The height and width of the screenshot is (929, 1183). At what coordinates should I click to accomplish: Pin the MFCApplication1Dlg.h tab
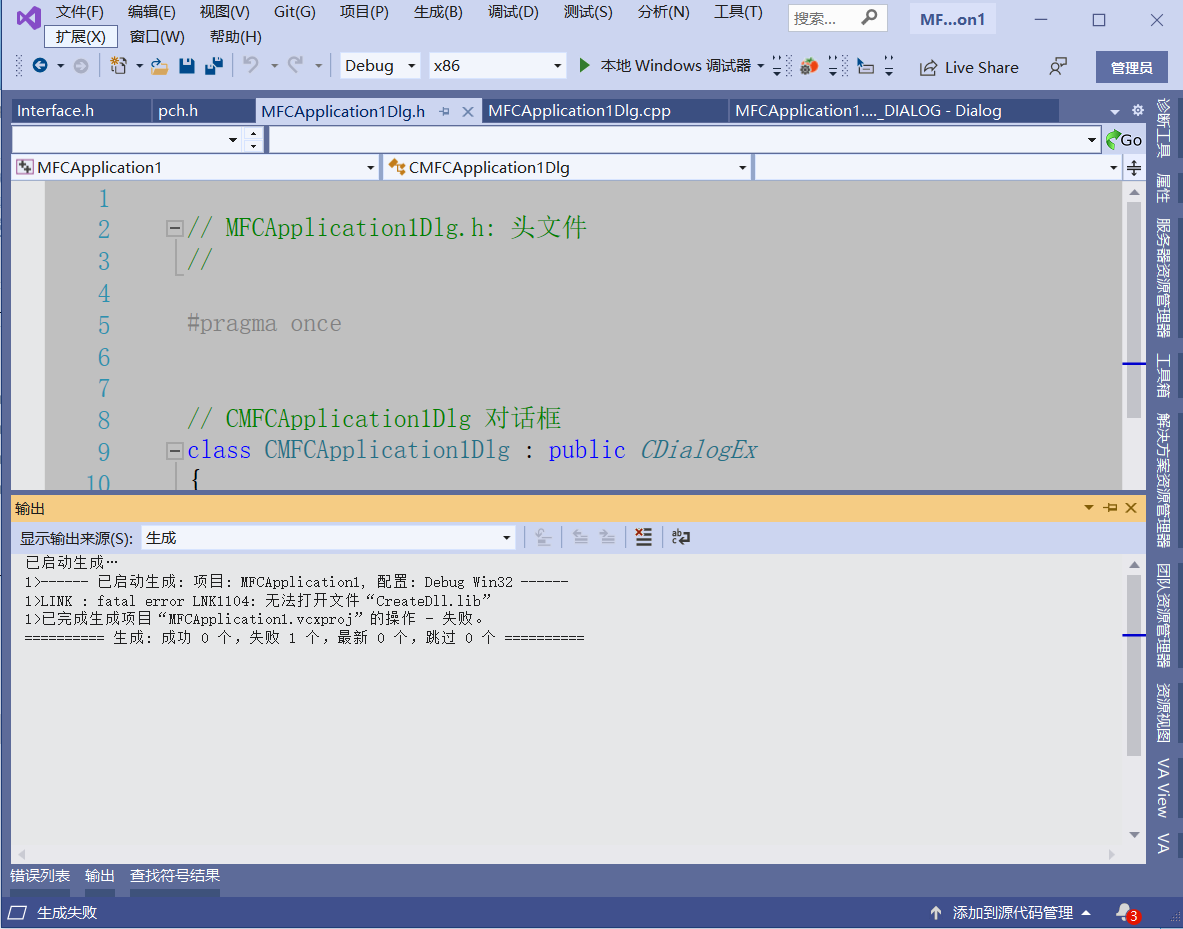pos(444,112)
